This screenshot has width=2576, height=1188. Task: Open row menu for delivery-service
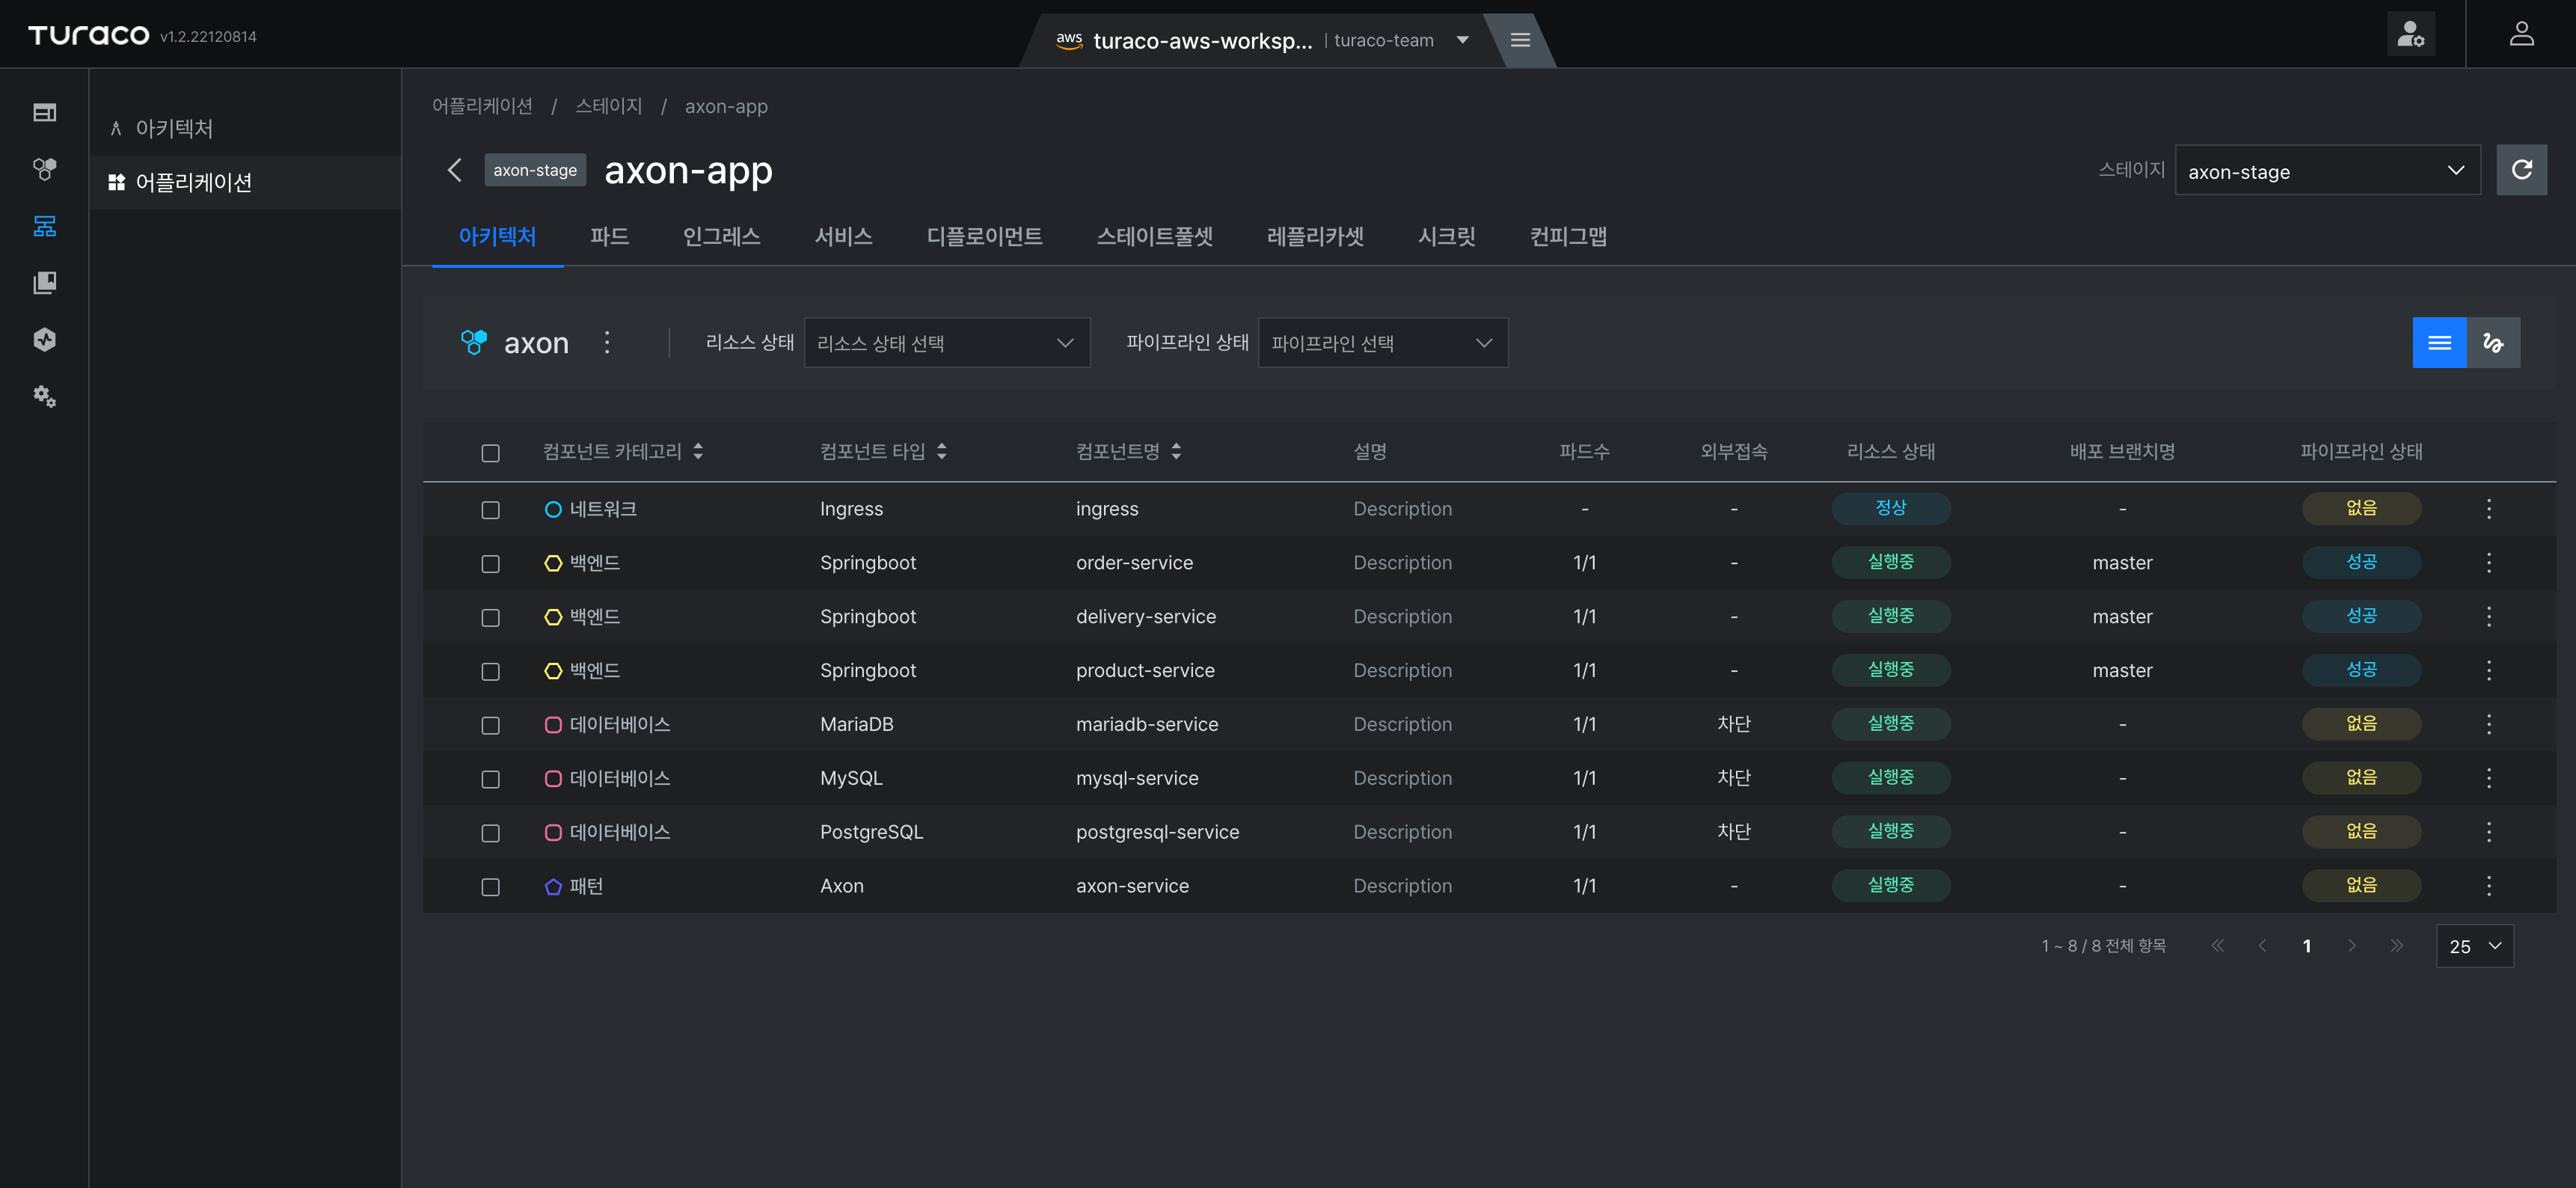(2488, 617)
